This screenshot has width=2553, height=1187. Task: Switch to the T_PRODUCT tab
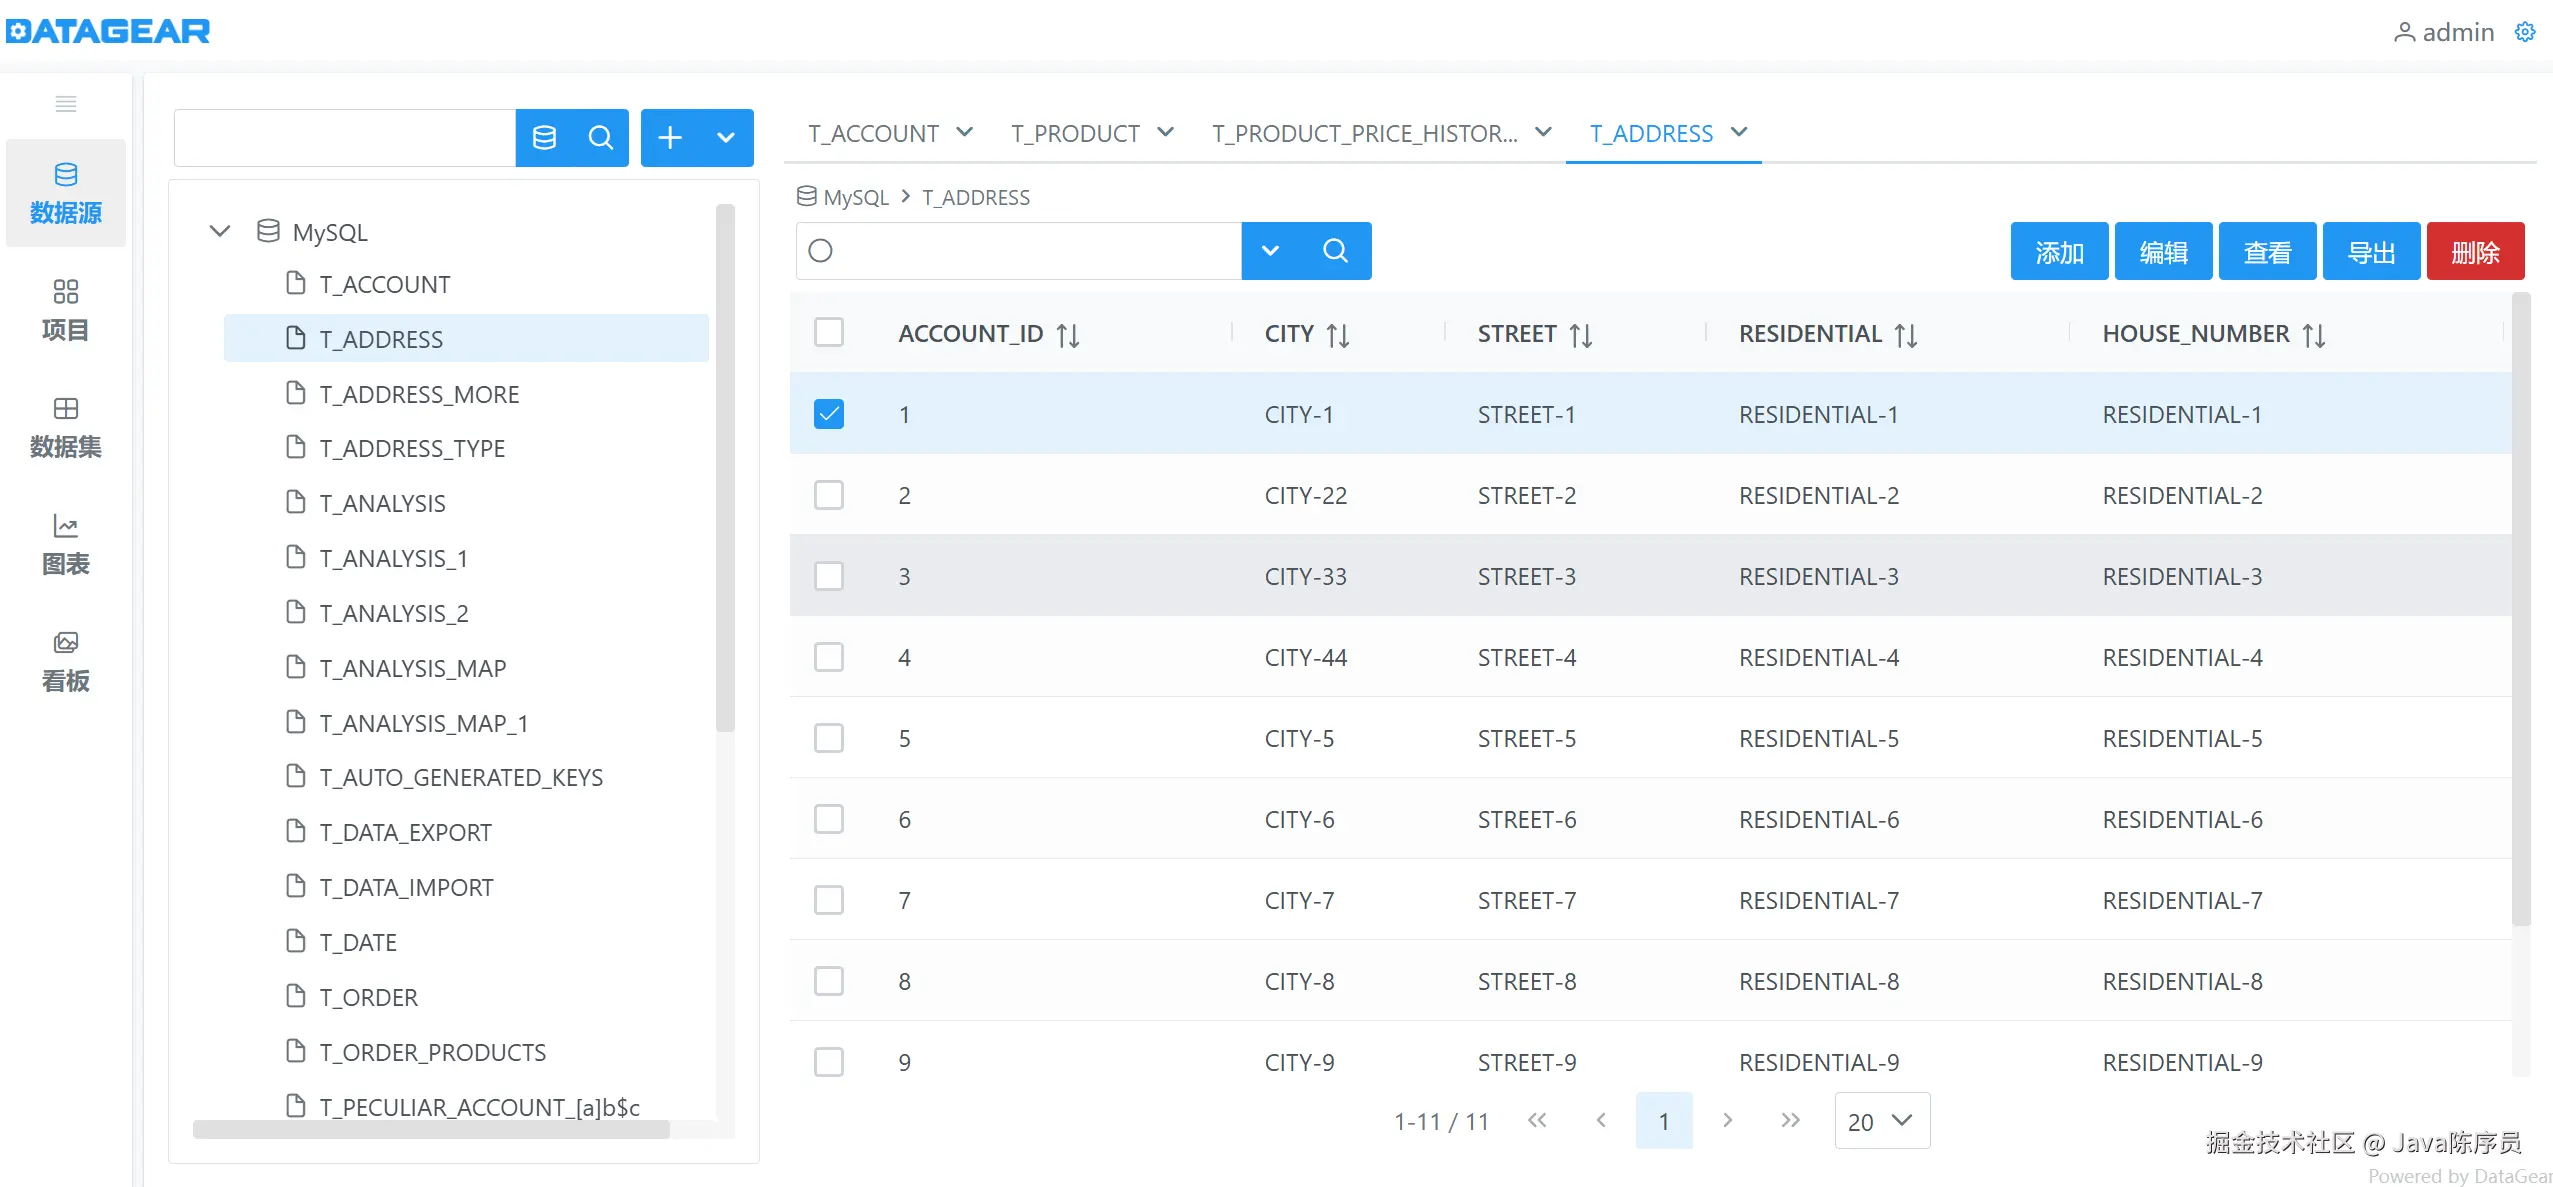pos(1075,133)
